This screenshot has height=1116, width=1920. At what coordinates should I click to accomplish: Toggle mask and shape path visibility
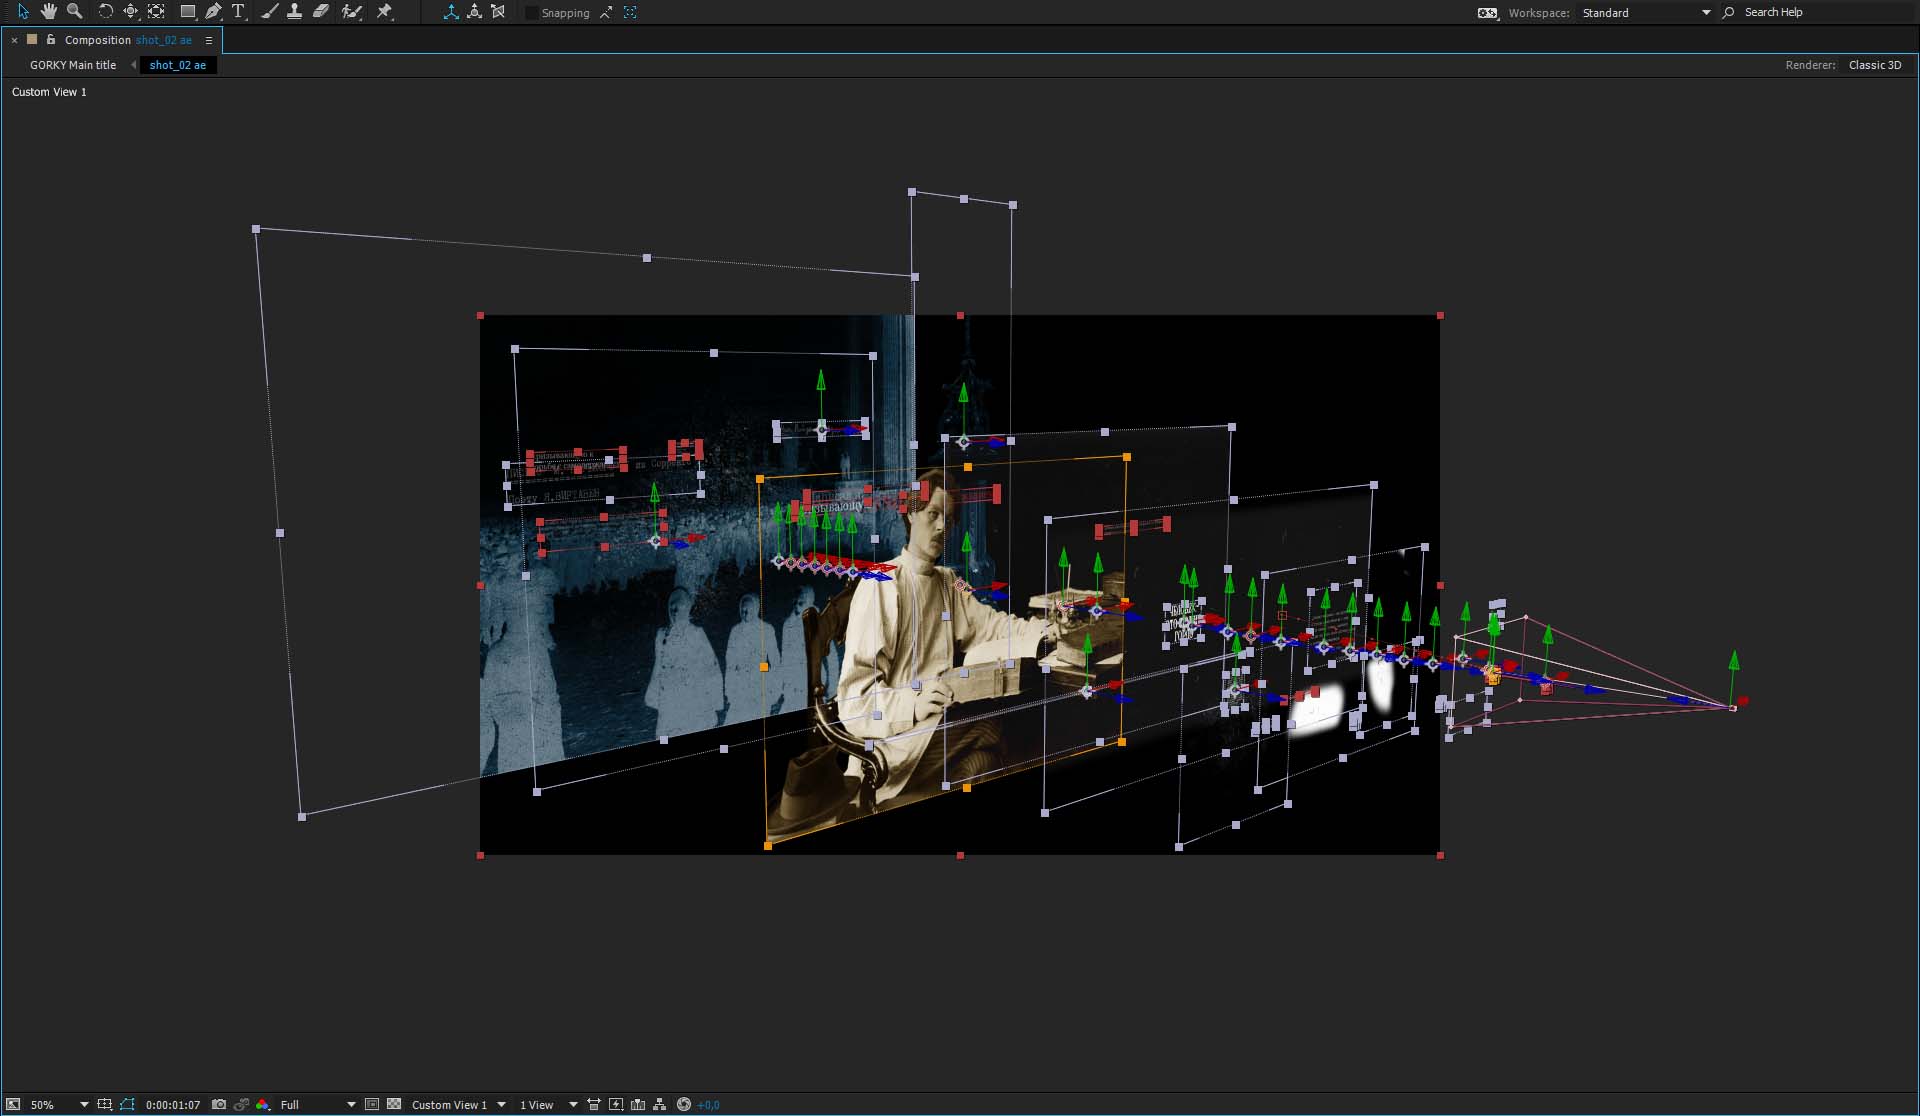(127, 1105)
